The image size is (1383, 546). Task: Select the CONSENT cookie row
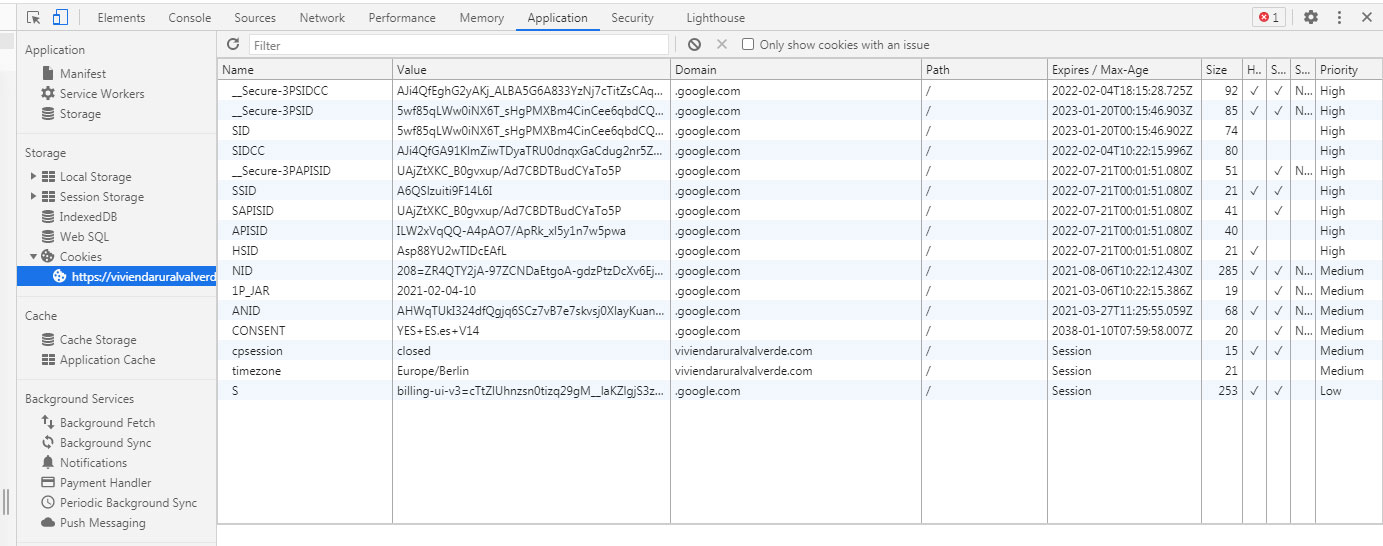tap(800, 330)
